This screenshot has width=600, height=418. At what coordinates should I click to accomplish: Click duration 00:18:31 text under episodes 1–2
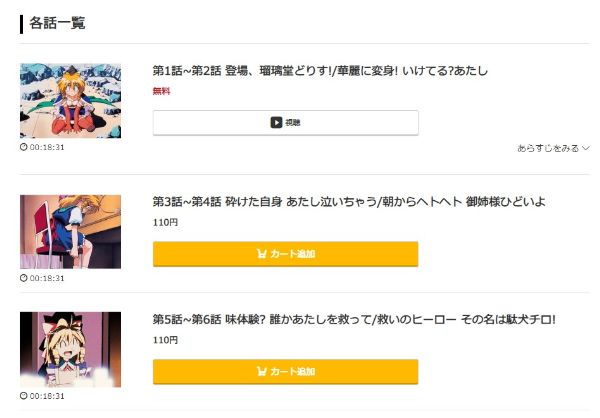(x=47, y=147)
